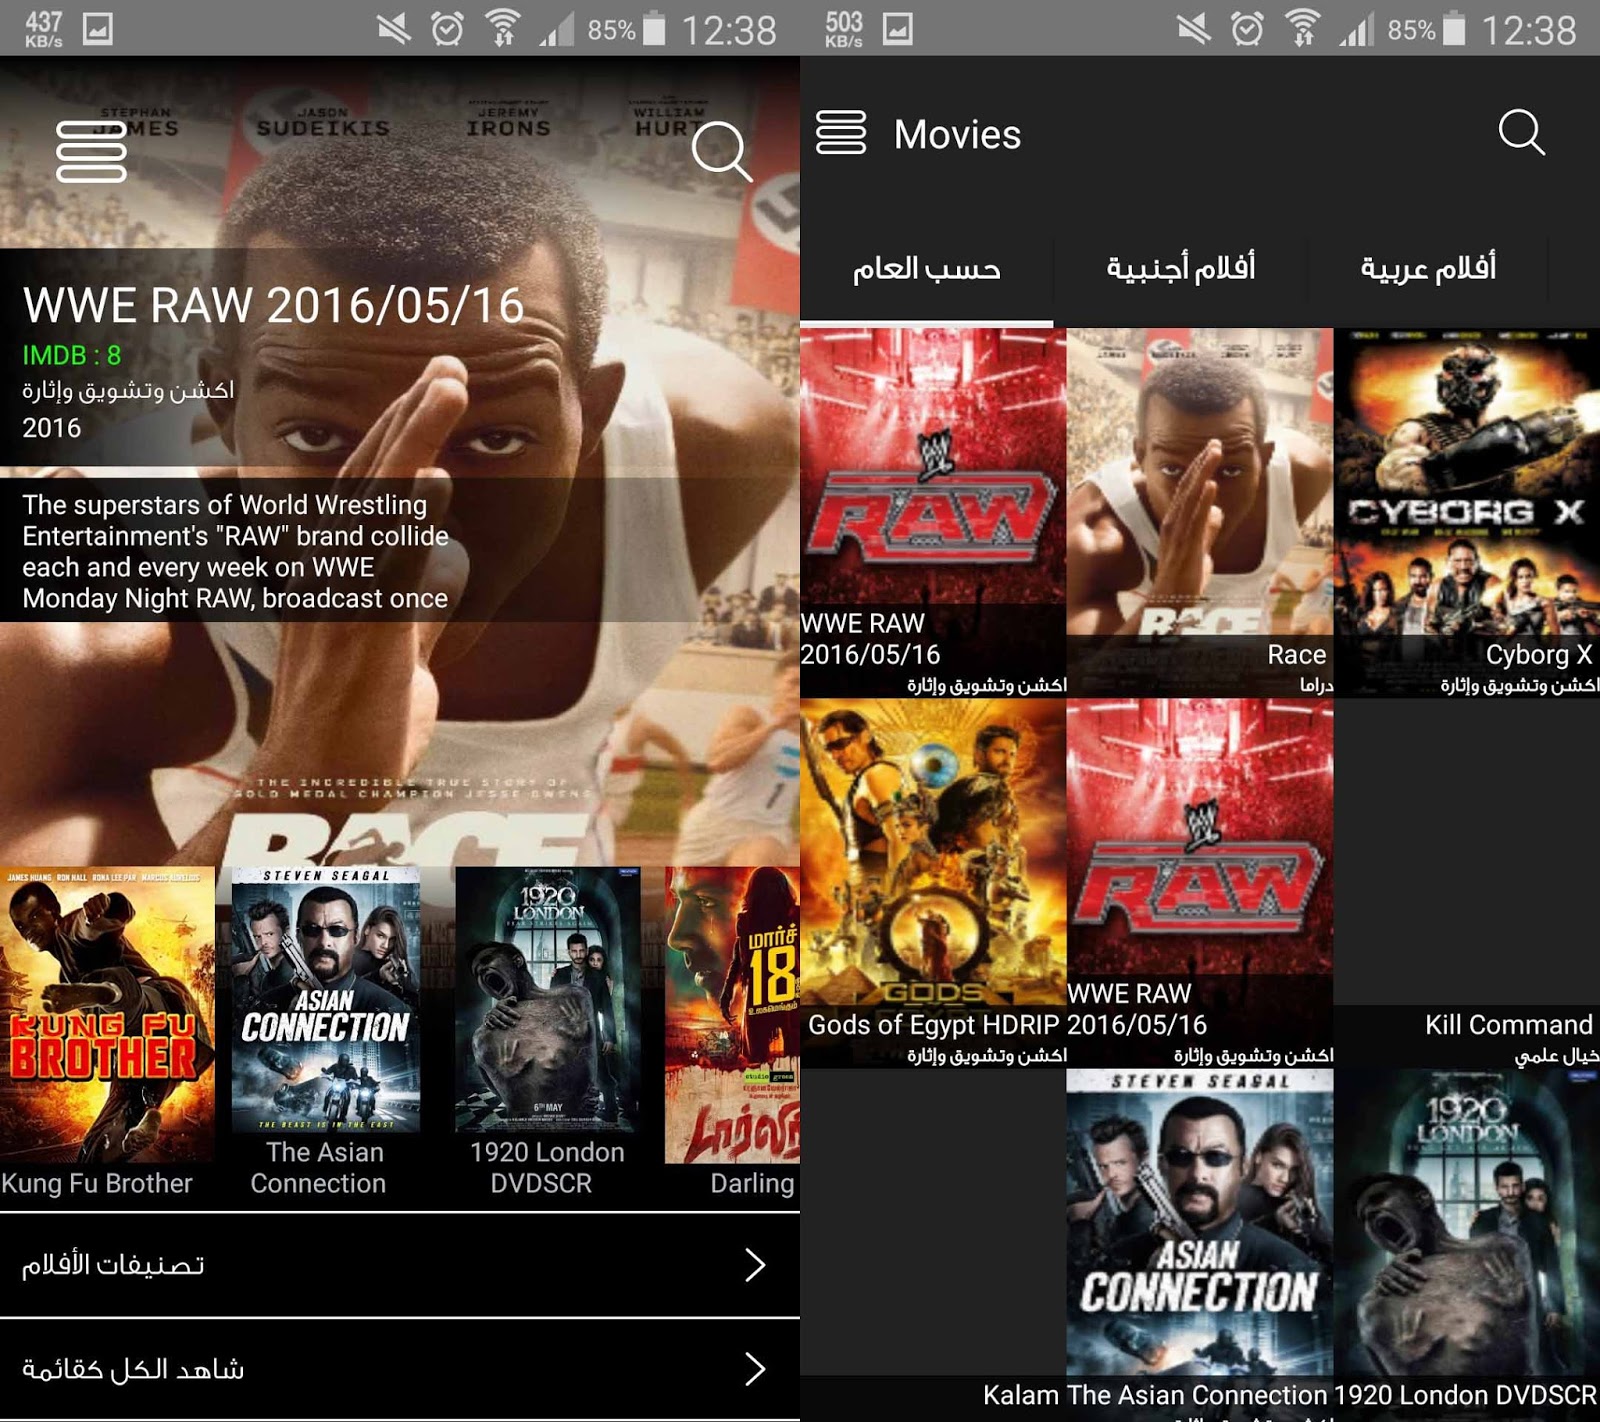Expand the شاهد الكل كقائمة row arrow
Image resolution: width=1600 pixels, height=1422 pixels.
[x=756, y=1369]
